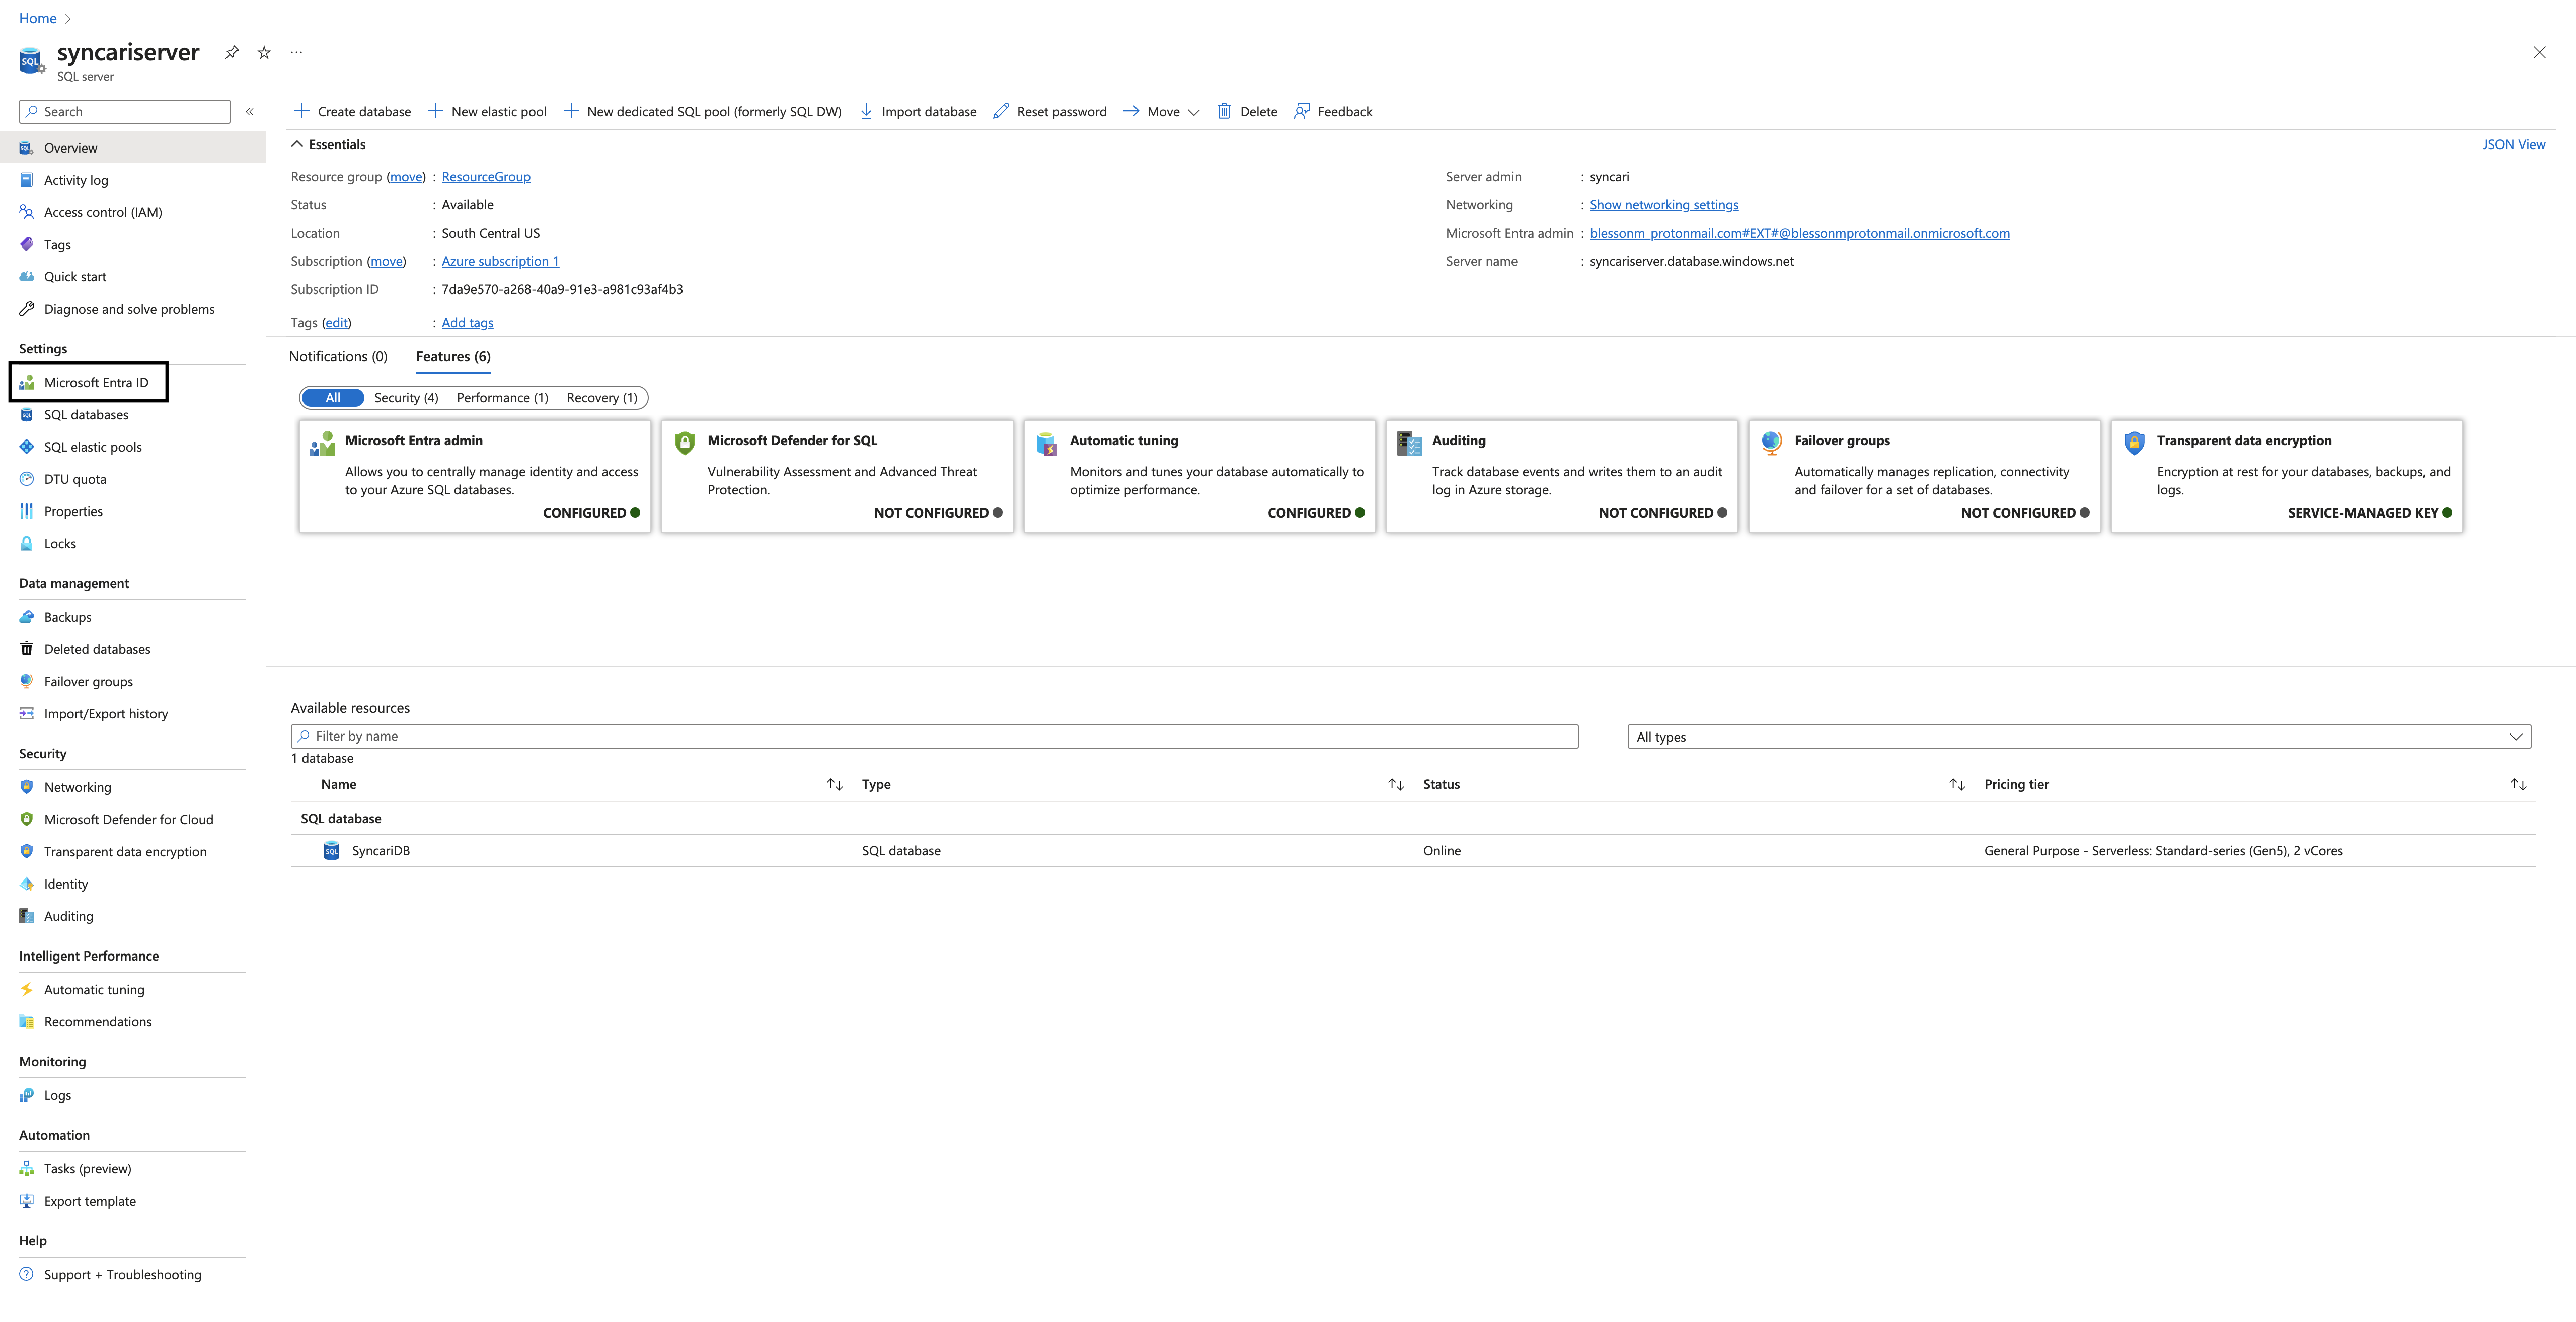Open Networking under Security
This screenshot has height=1322, width=2576.
[x=77, y=788]
